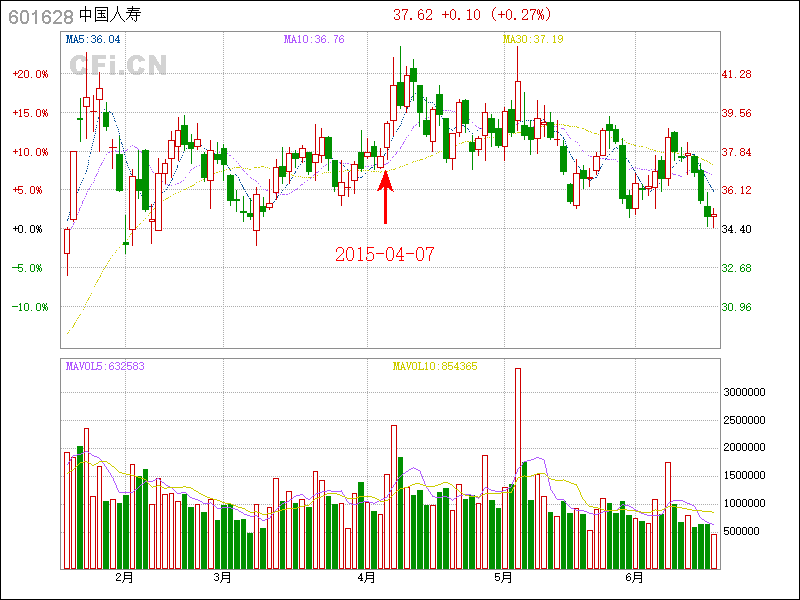The width and height of the screenshot is (800, 600).
Task: Click the MAVOL10:854365 volume indicator label
Action: pyautogui.click(x=434, y=366)
